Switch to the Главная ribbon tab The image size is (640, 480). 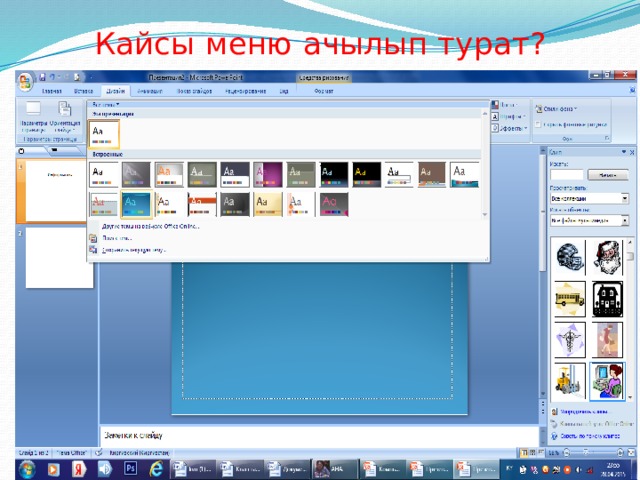pos(52,91)
